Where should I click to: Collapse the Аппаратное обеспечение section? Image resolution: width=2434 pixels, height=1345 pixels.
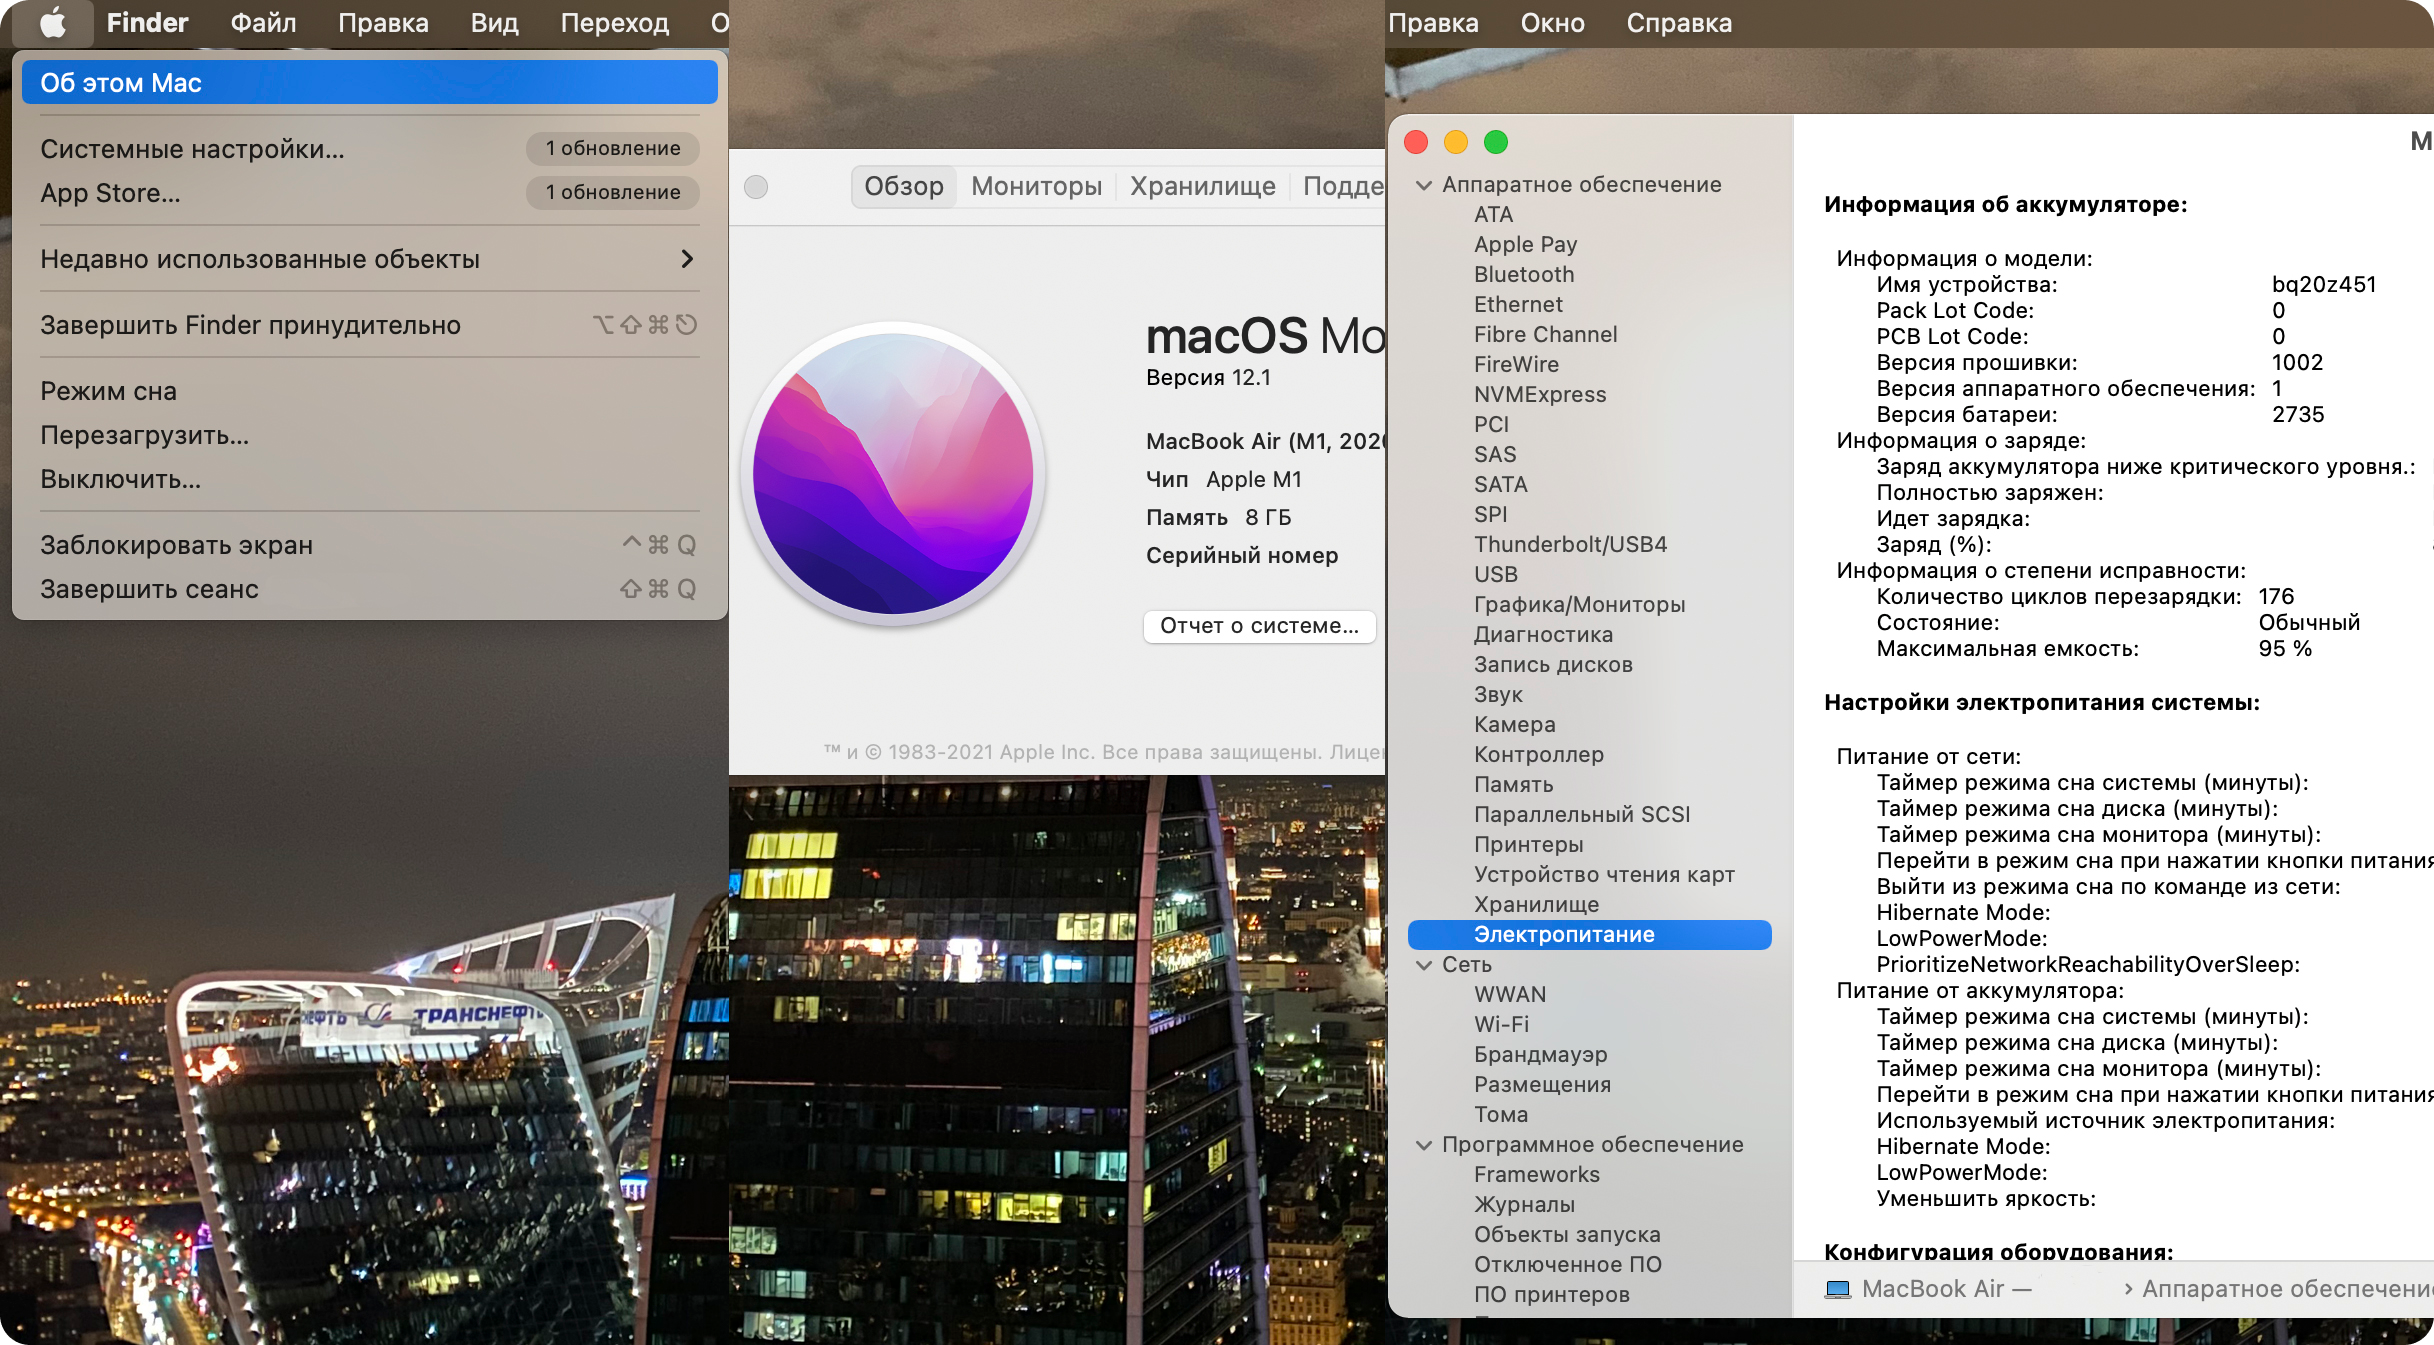click(1424, 185)
